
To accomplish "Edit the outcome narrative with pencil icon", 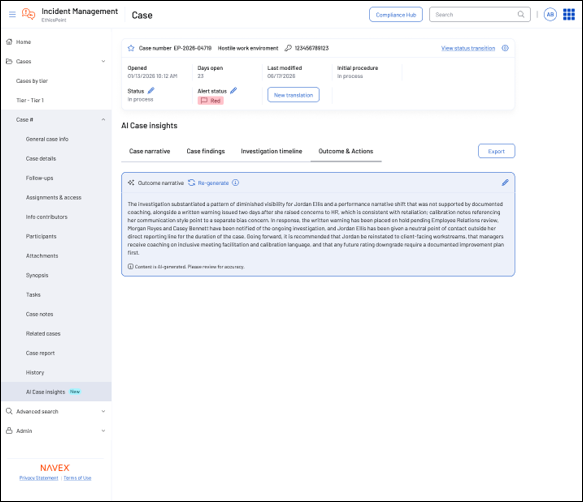I will (505, 182).
